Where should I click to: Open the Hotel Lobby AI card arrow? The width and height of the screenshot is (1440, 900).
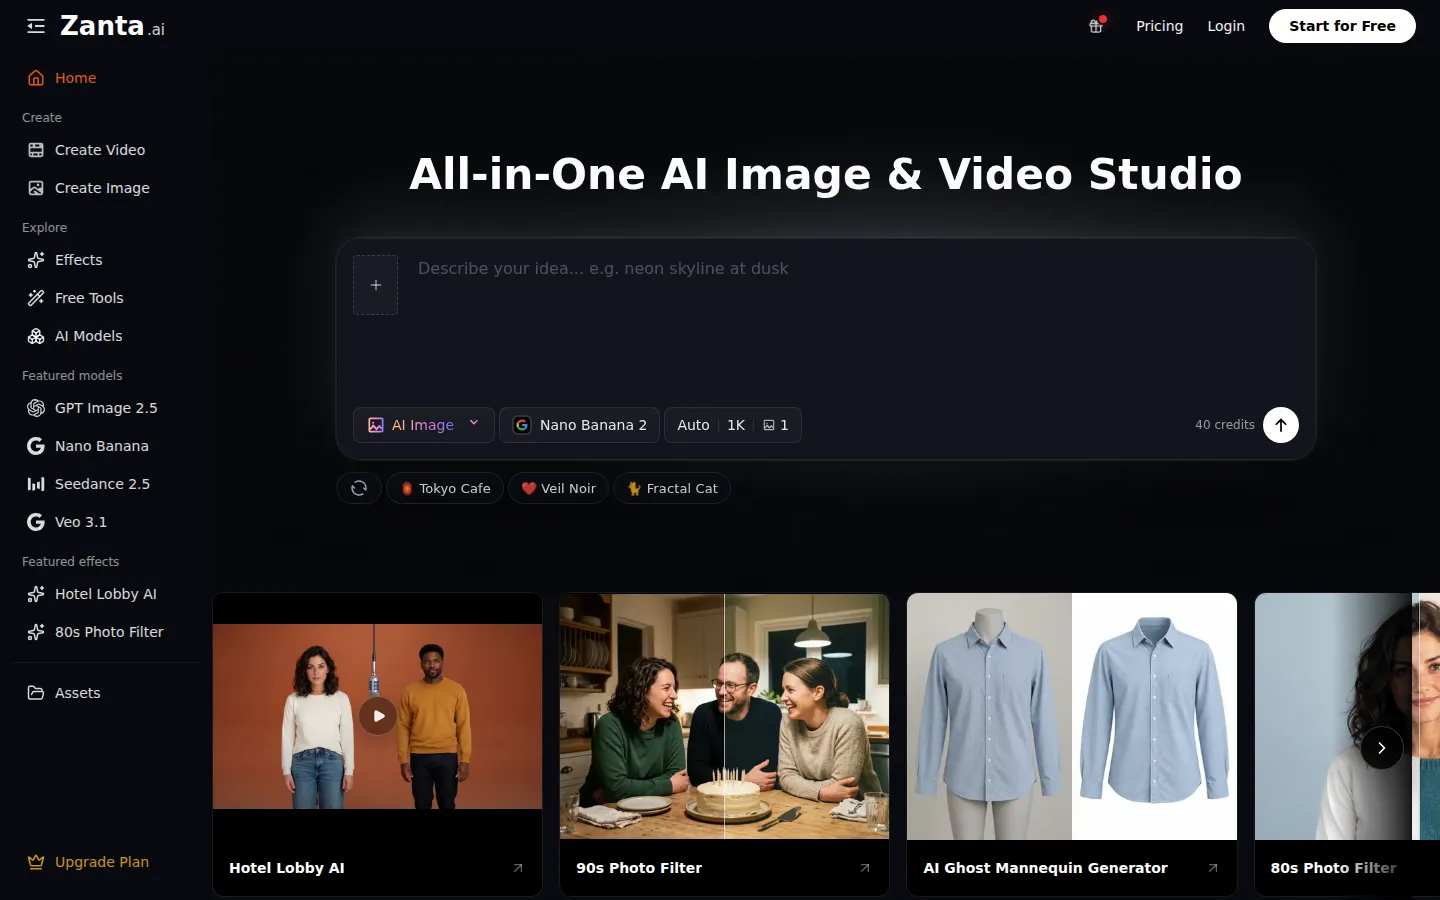tap(518, 868)
